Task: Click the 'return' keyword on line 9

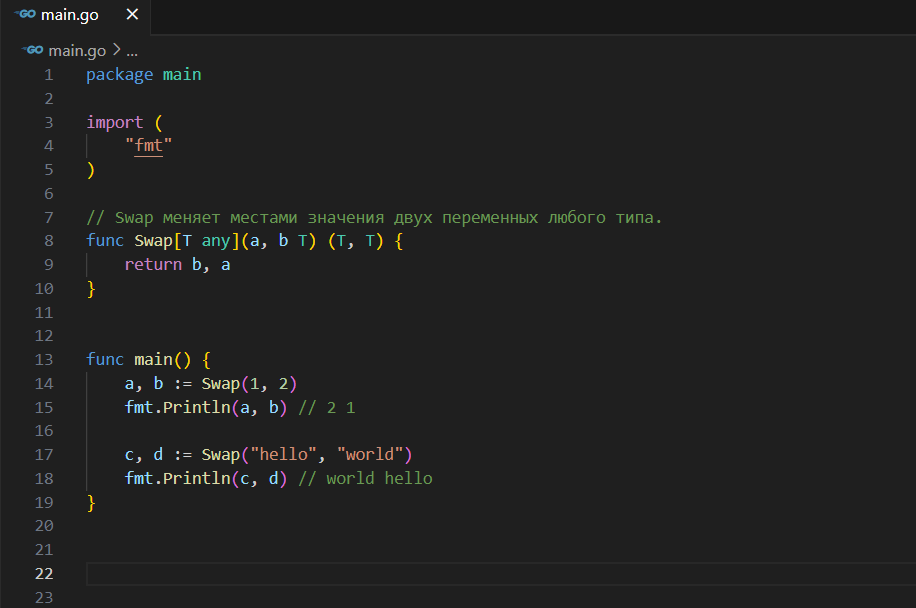Action: coord(153,265)
